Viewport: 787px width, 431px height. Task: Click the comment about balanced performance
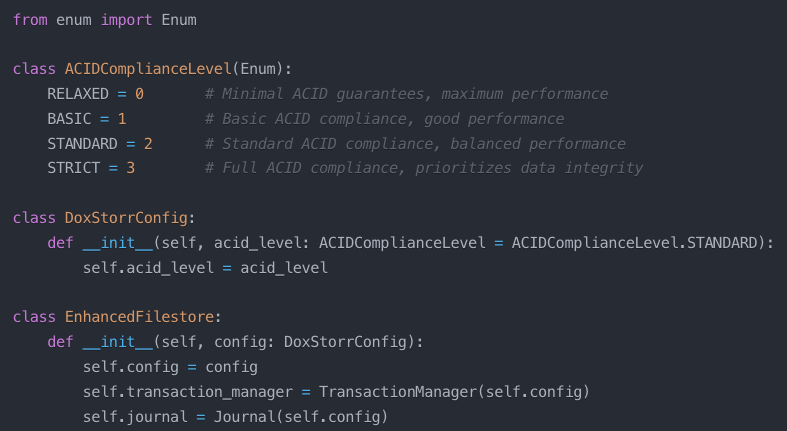click(x=415, y=144)
